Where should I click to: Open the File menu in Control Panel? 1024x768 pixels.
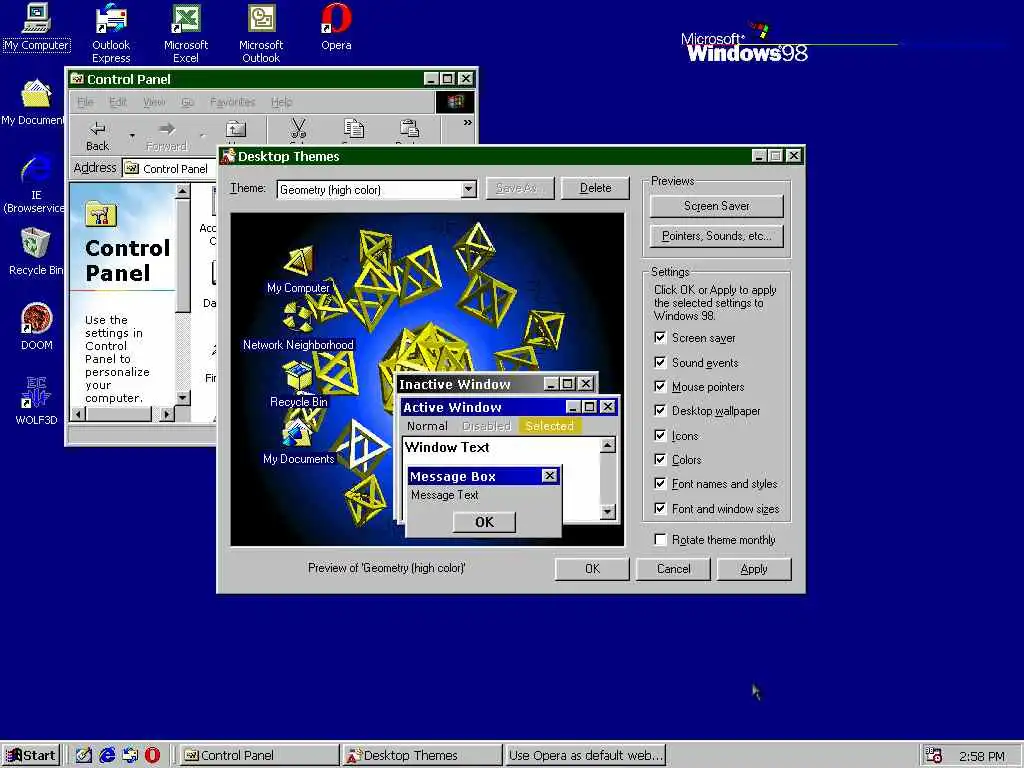click(x=85, y=102)
